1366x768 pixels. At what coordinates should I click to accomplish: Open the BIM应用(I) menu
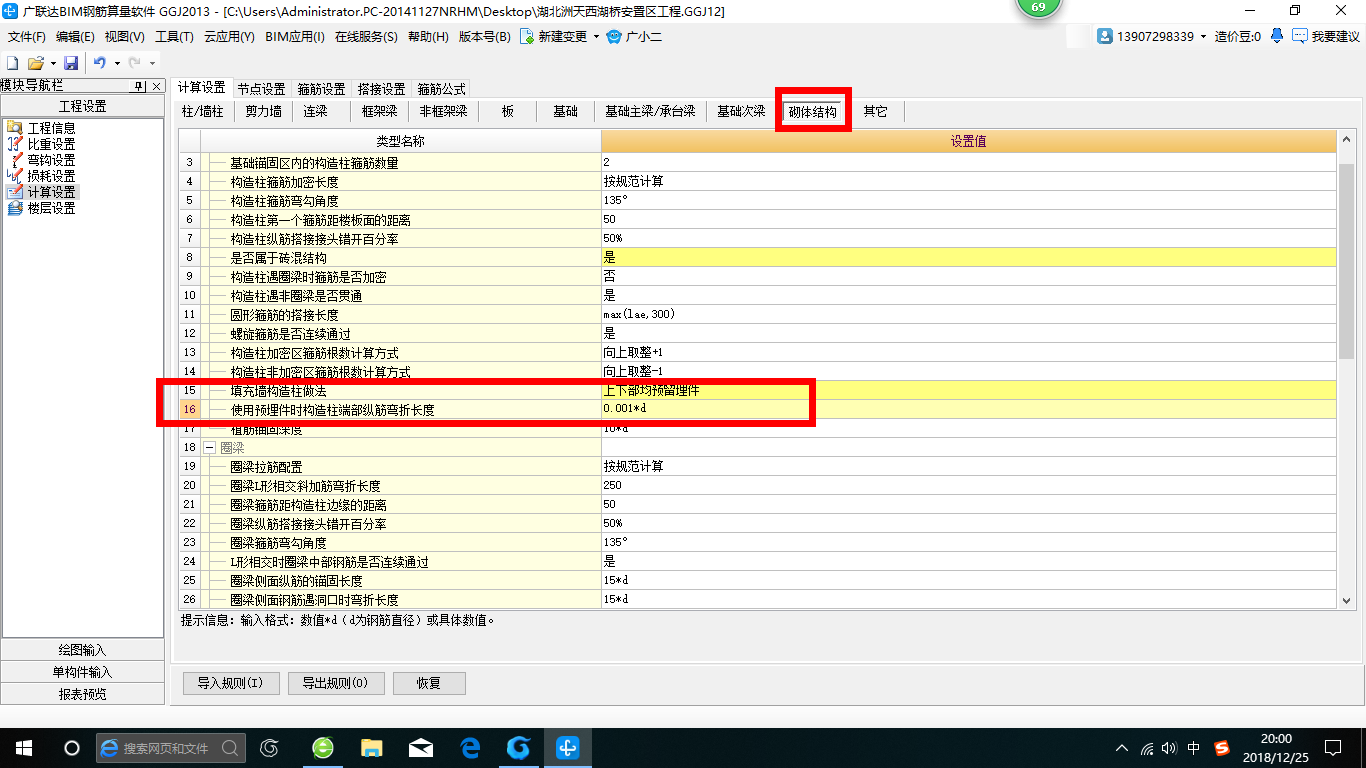295,37
